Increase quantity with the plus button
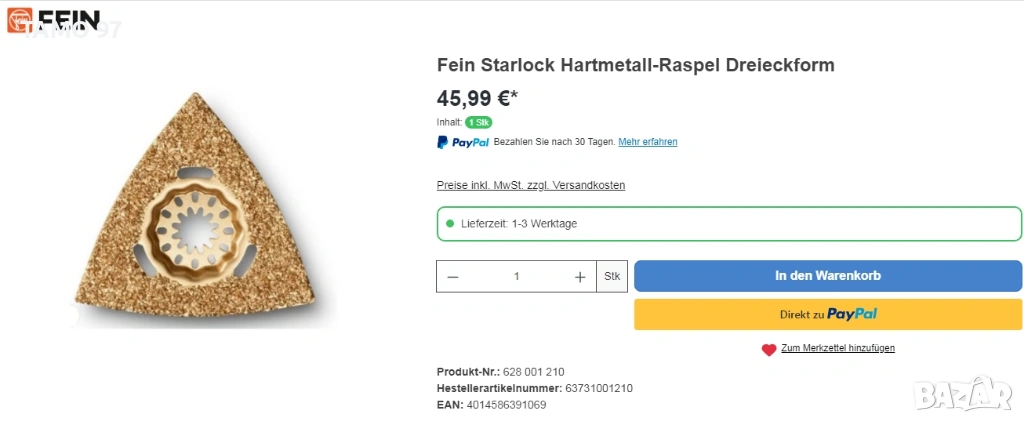The width and height of the screenshot is (1024, 423). (580, 277)
